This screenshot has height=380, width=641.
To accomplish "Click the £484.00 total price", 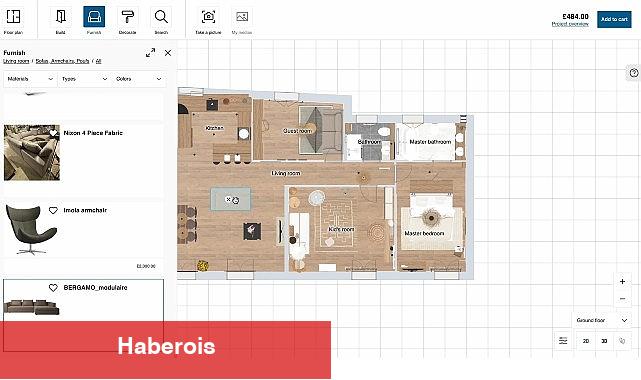I will point(576,17).
